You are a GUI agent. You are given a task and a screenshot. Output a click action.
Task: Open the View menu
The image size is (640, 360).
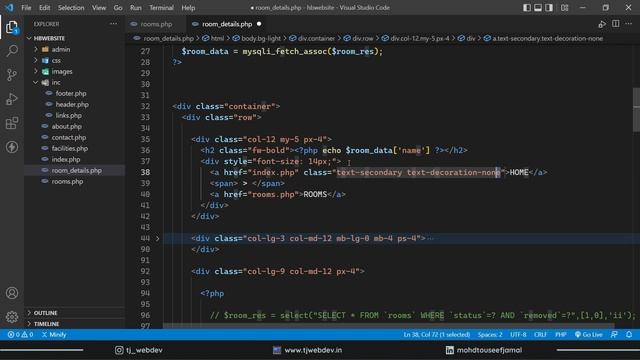[x=99, y=8]
